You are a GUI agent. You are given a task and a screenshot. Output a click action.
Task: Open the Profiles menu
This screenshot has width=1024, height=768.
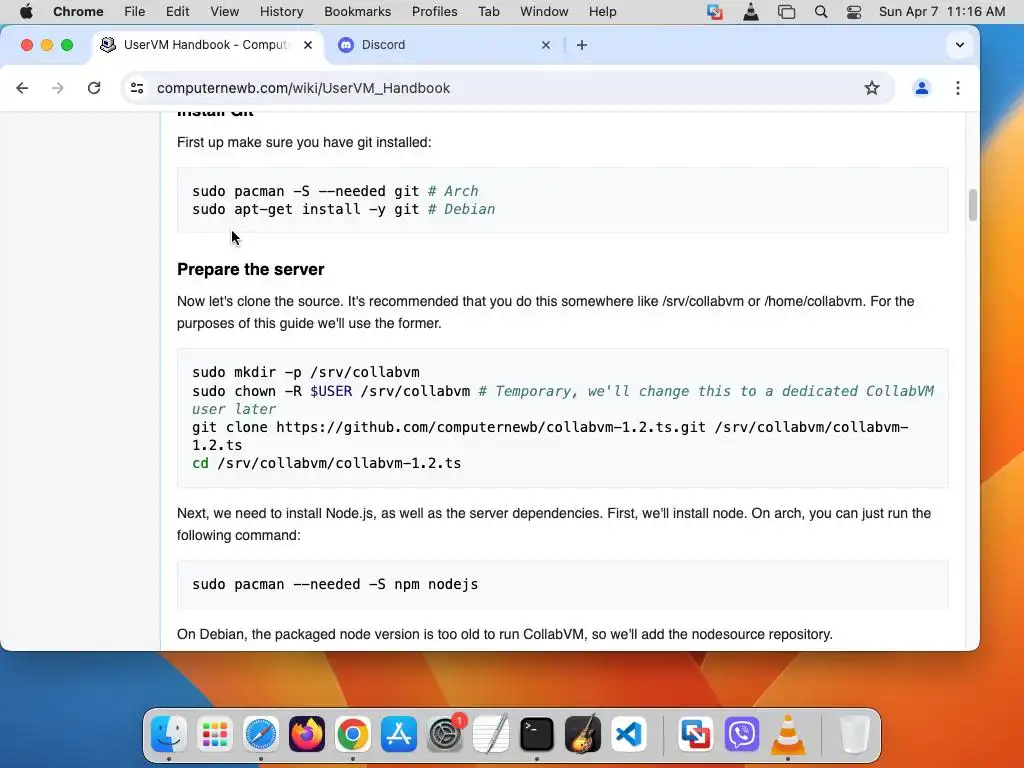(x=434, y=12)
